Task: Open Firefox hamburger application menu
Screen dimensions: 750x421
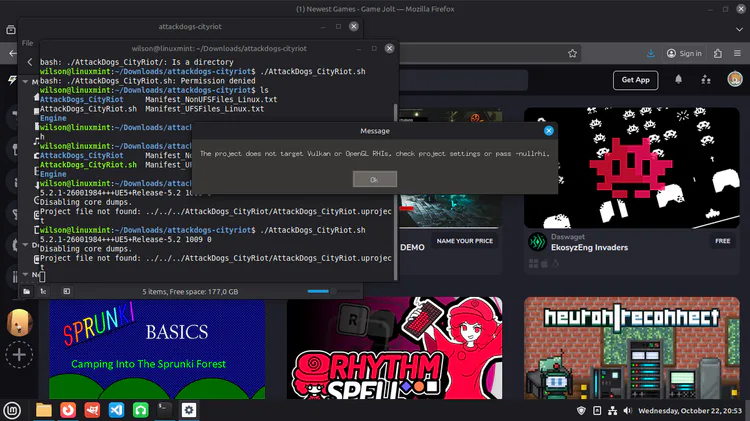Action: [x=737, y=54]
